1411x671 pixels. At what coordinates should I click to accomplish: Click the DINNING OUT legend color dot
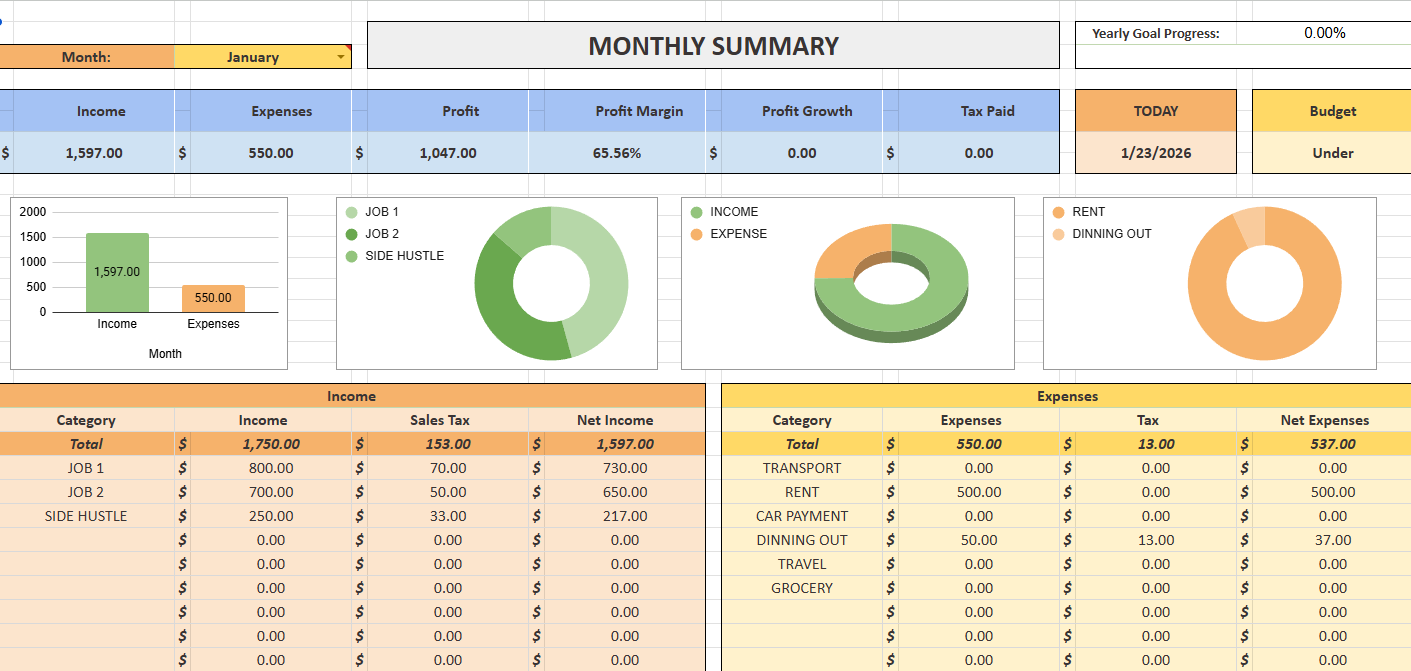pyautogui.click(x=1058, y=234)
